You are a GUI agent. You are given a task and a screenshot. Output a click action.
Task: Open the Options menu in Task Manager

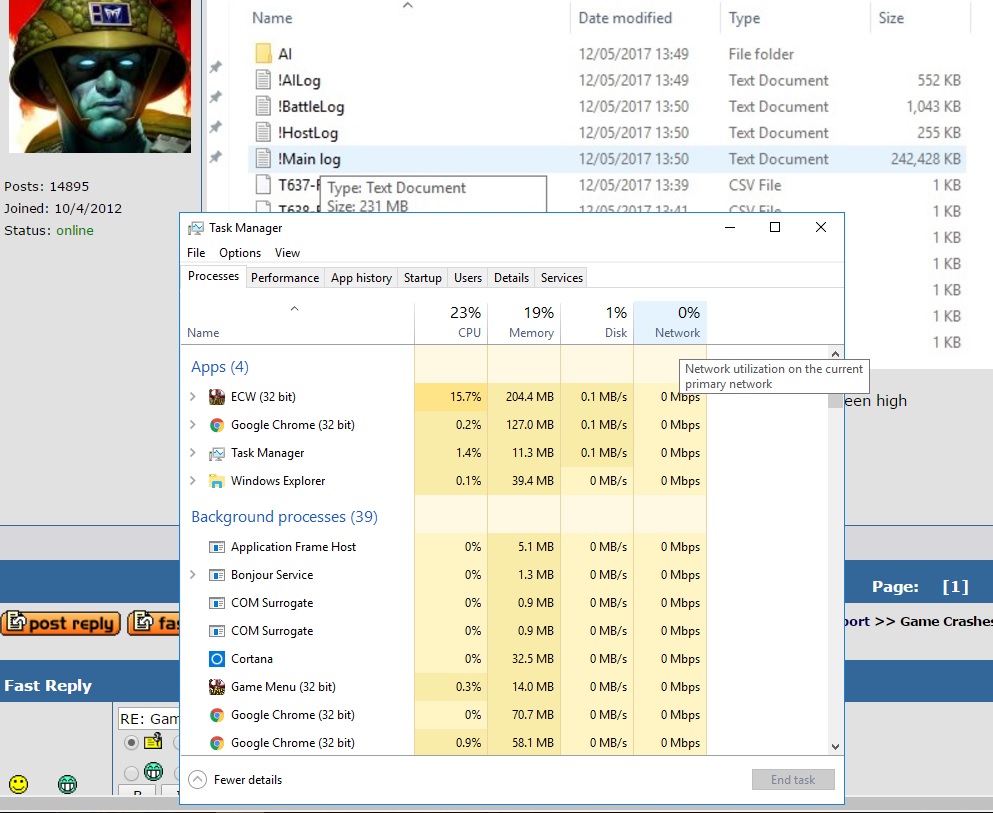240,253
